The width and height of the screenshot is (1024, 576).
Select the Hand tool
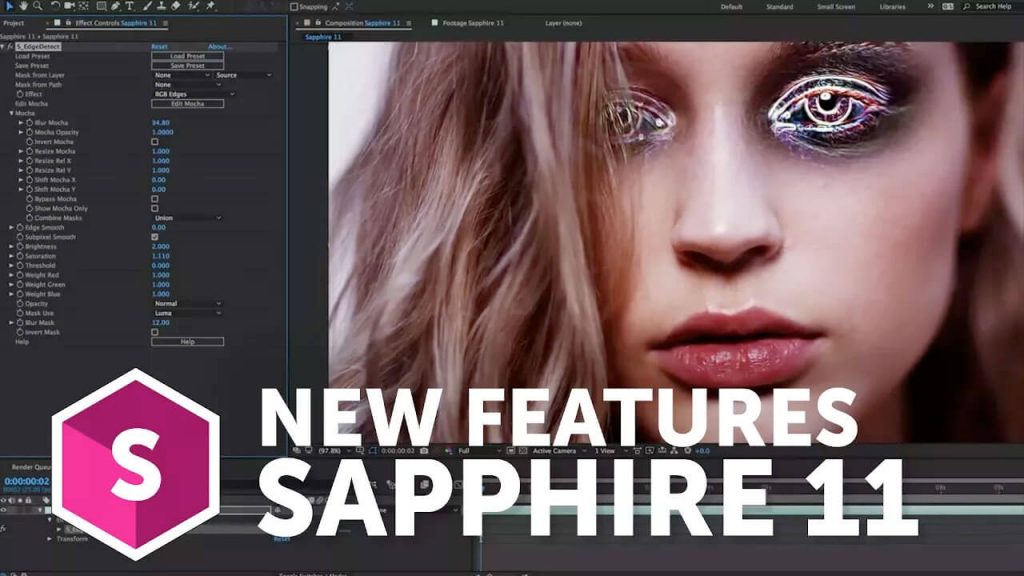tap(22, 6)
